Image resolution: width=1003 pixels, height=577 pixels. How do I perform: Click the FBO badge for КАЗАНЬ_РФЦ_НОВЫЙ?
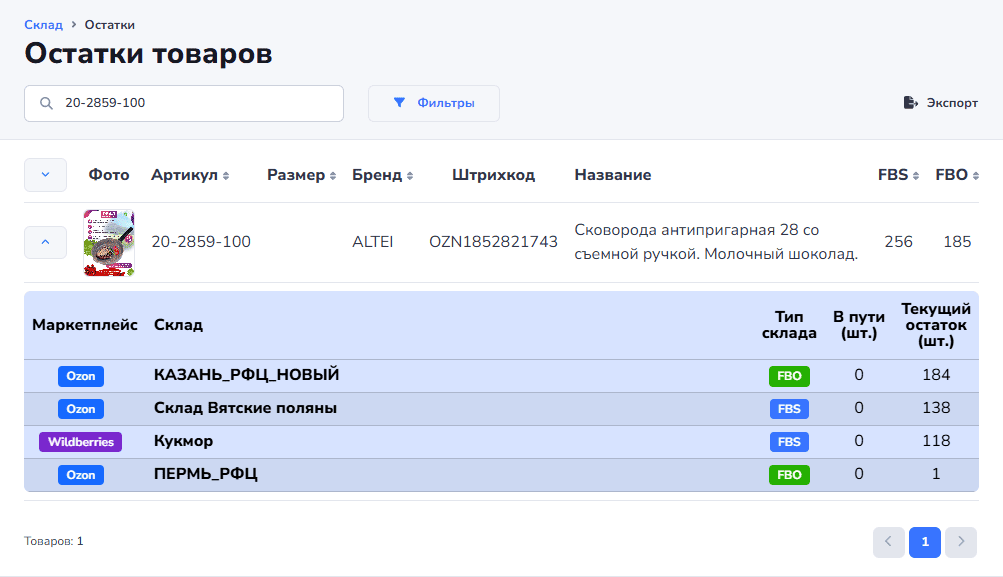[789, 376]
